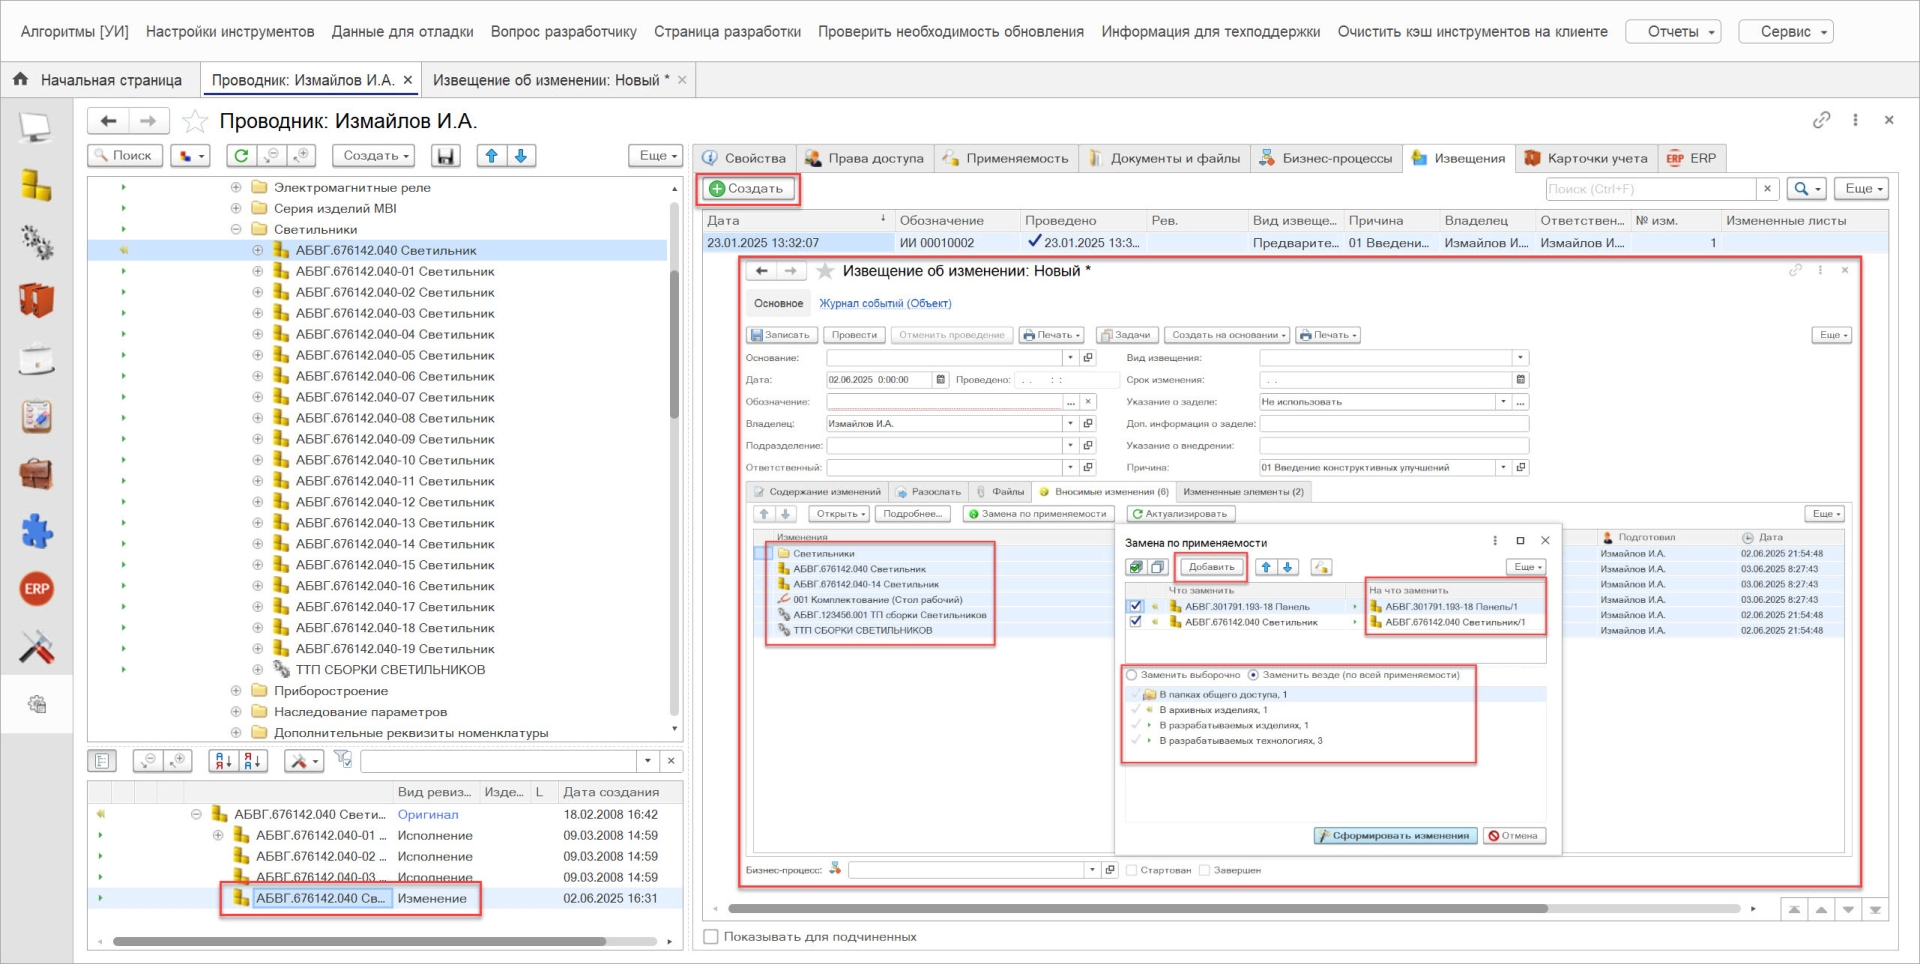Switch to the Применяемость tab
Image resolution: width=1920 pixels, height=964 pixels.
(x=1006, y=158)
